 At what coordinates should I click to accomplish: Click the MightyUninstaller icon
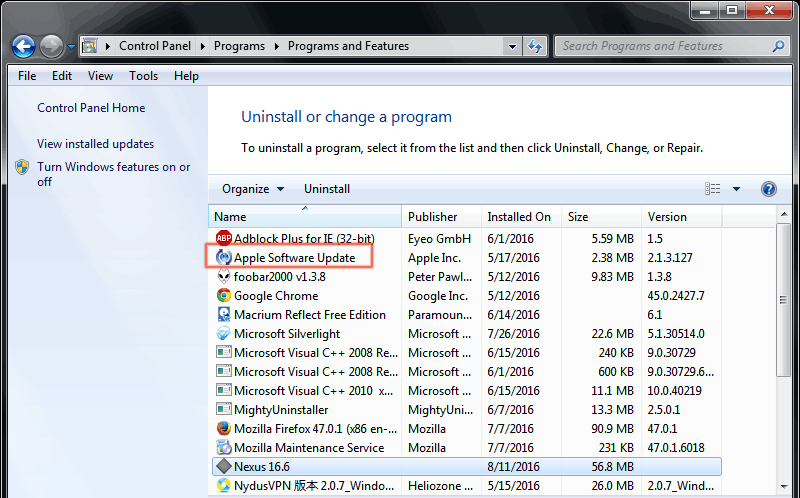click(x=223, y=409)
